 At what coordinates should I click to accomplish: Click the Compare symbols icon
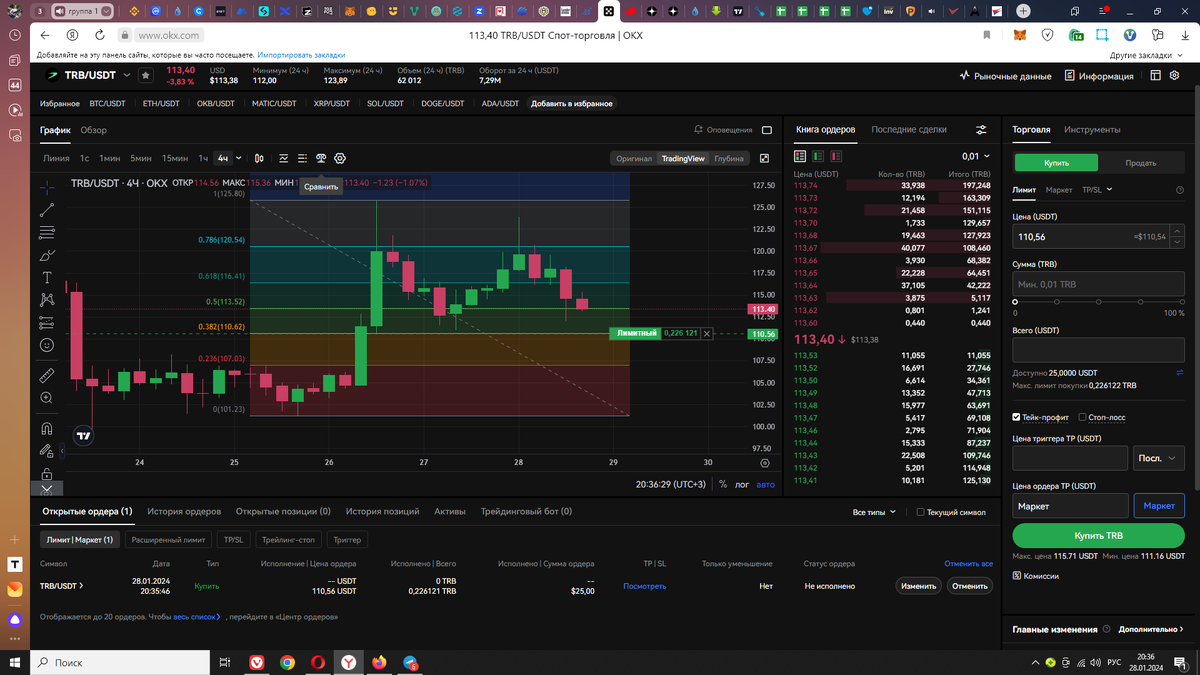point(321,158)
